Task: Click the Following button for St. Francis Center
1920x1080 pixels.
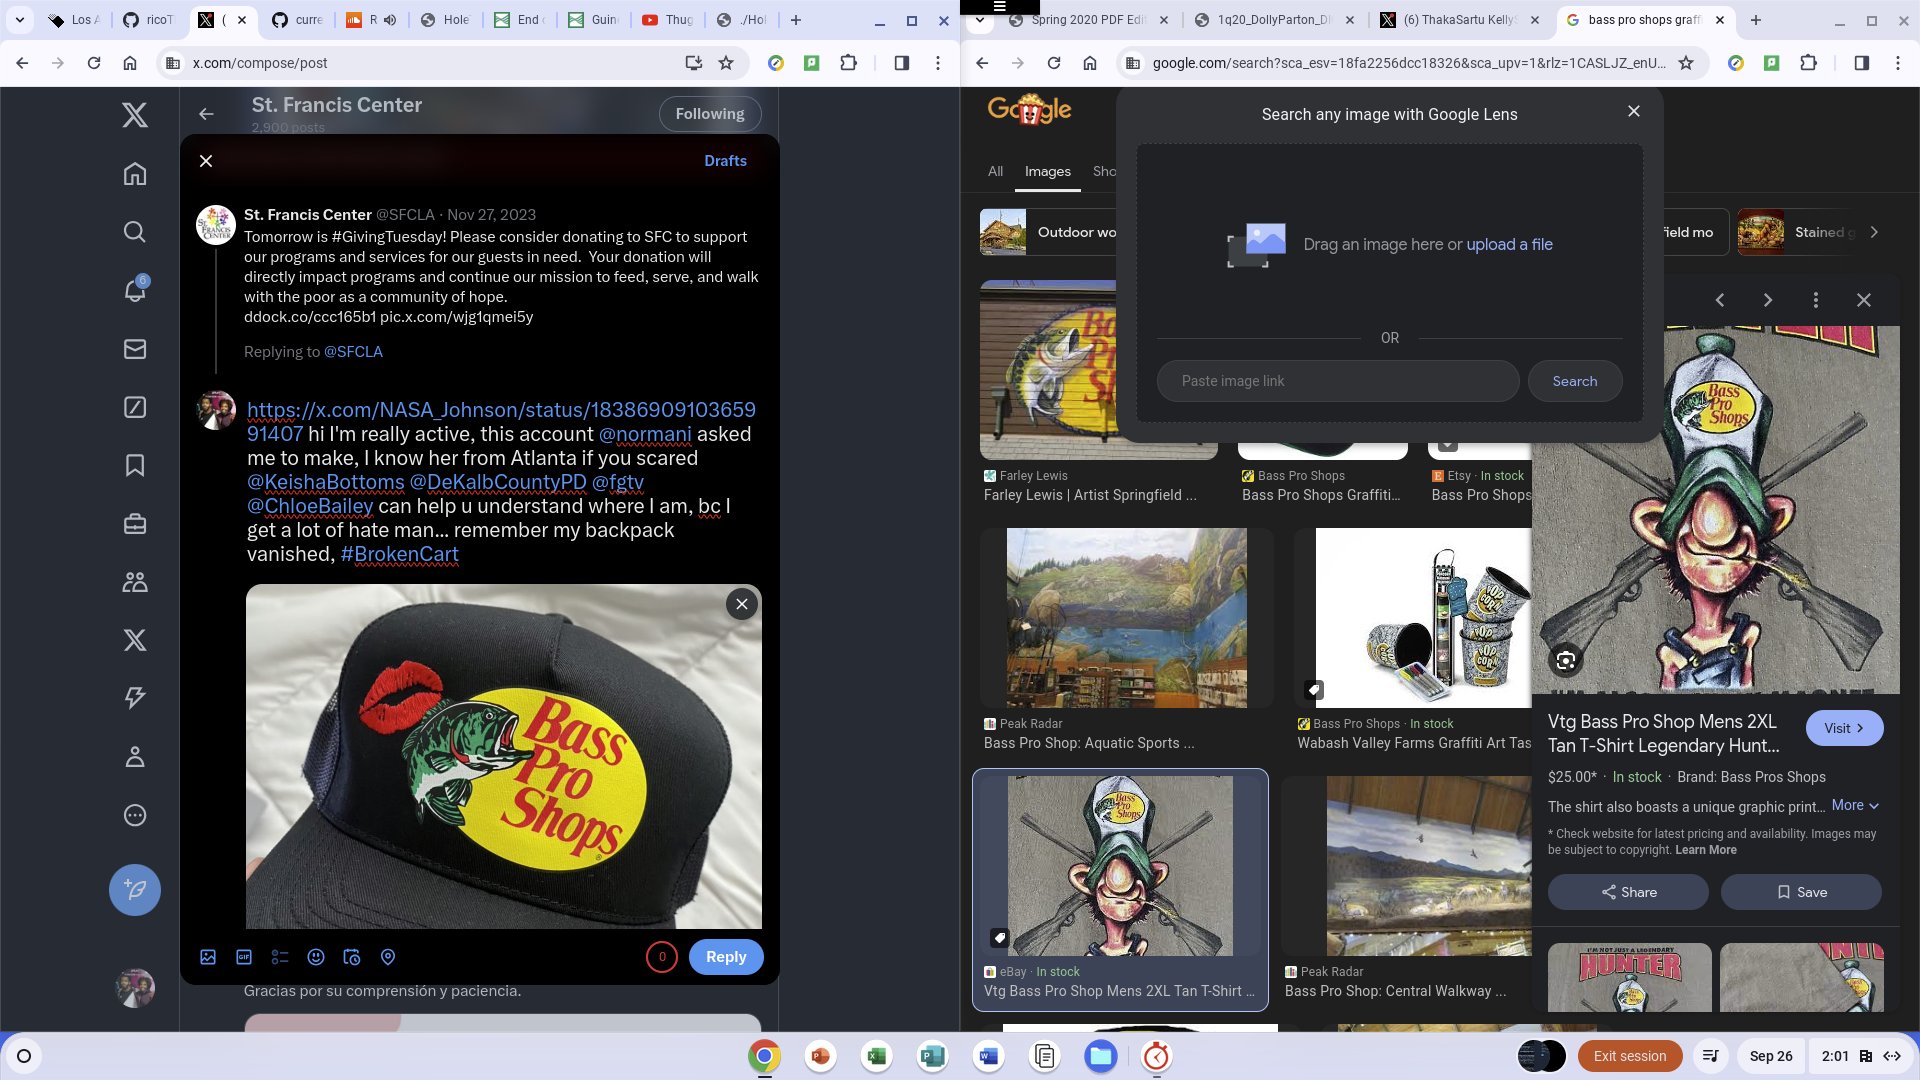Action: (710, 114)
